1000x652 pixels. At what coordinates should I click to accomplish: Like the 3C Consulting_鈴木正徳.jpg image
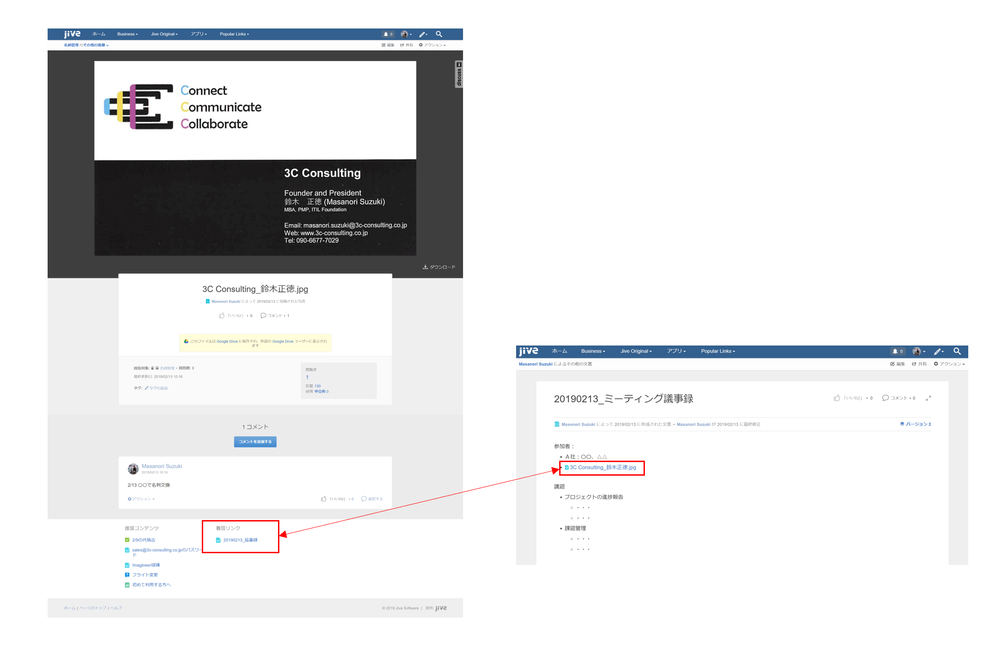point(222,315)
